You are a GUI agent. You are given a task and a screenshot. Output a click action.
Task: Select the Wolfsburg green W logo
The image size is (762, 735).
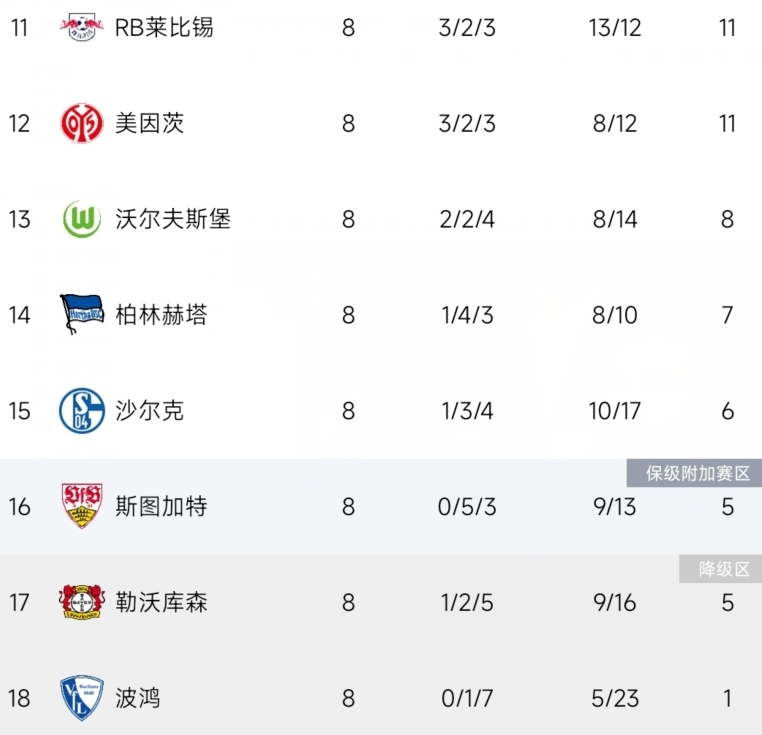pyautogui.click(x=82, y=219)
